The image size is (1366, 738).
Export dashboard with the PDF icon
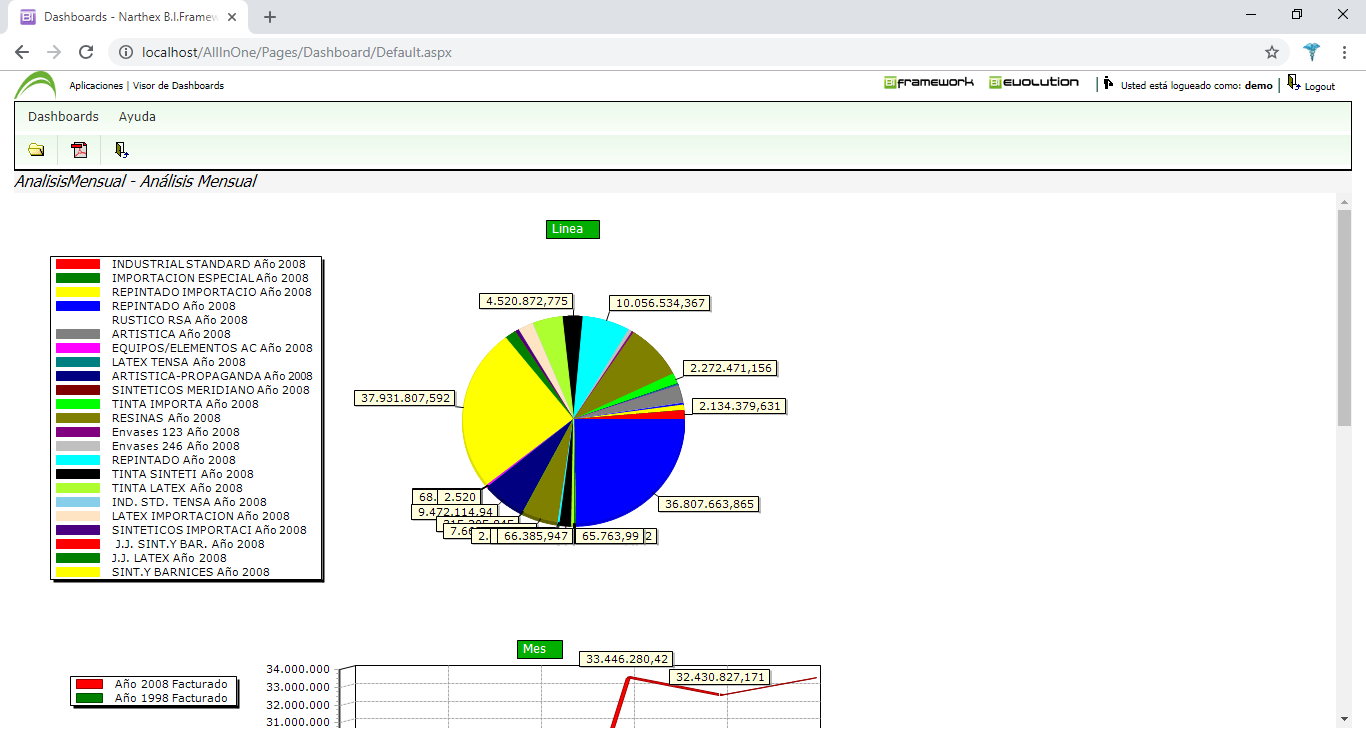[79, 150]
